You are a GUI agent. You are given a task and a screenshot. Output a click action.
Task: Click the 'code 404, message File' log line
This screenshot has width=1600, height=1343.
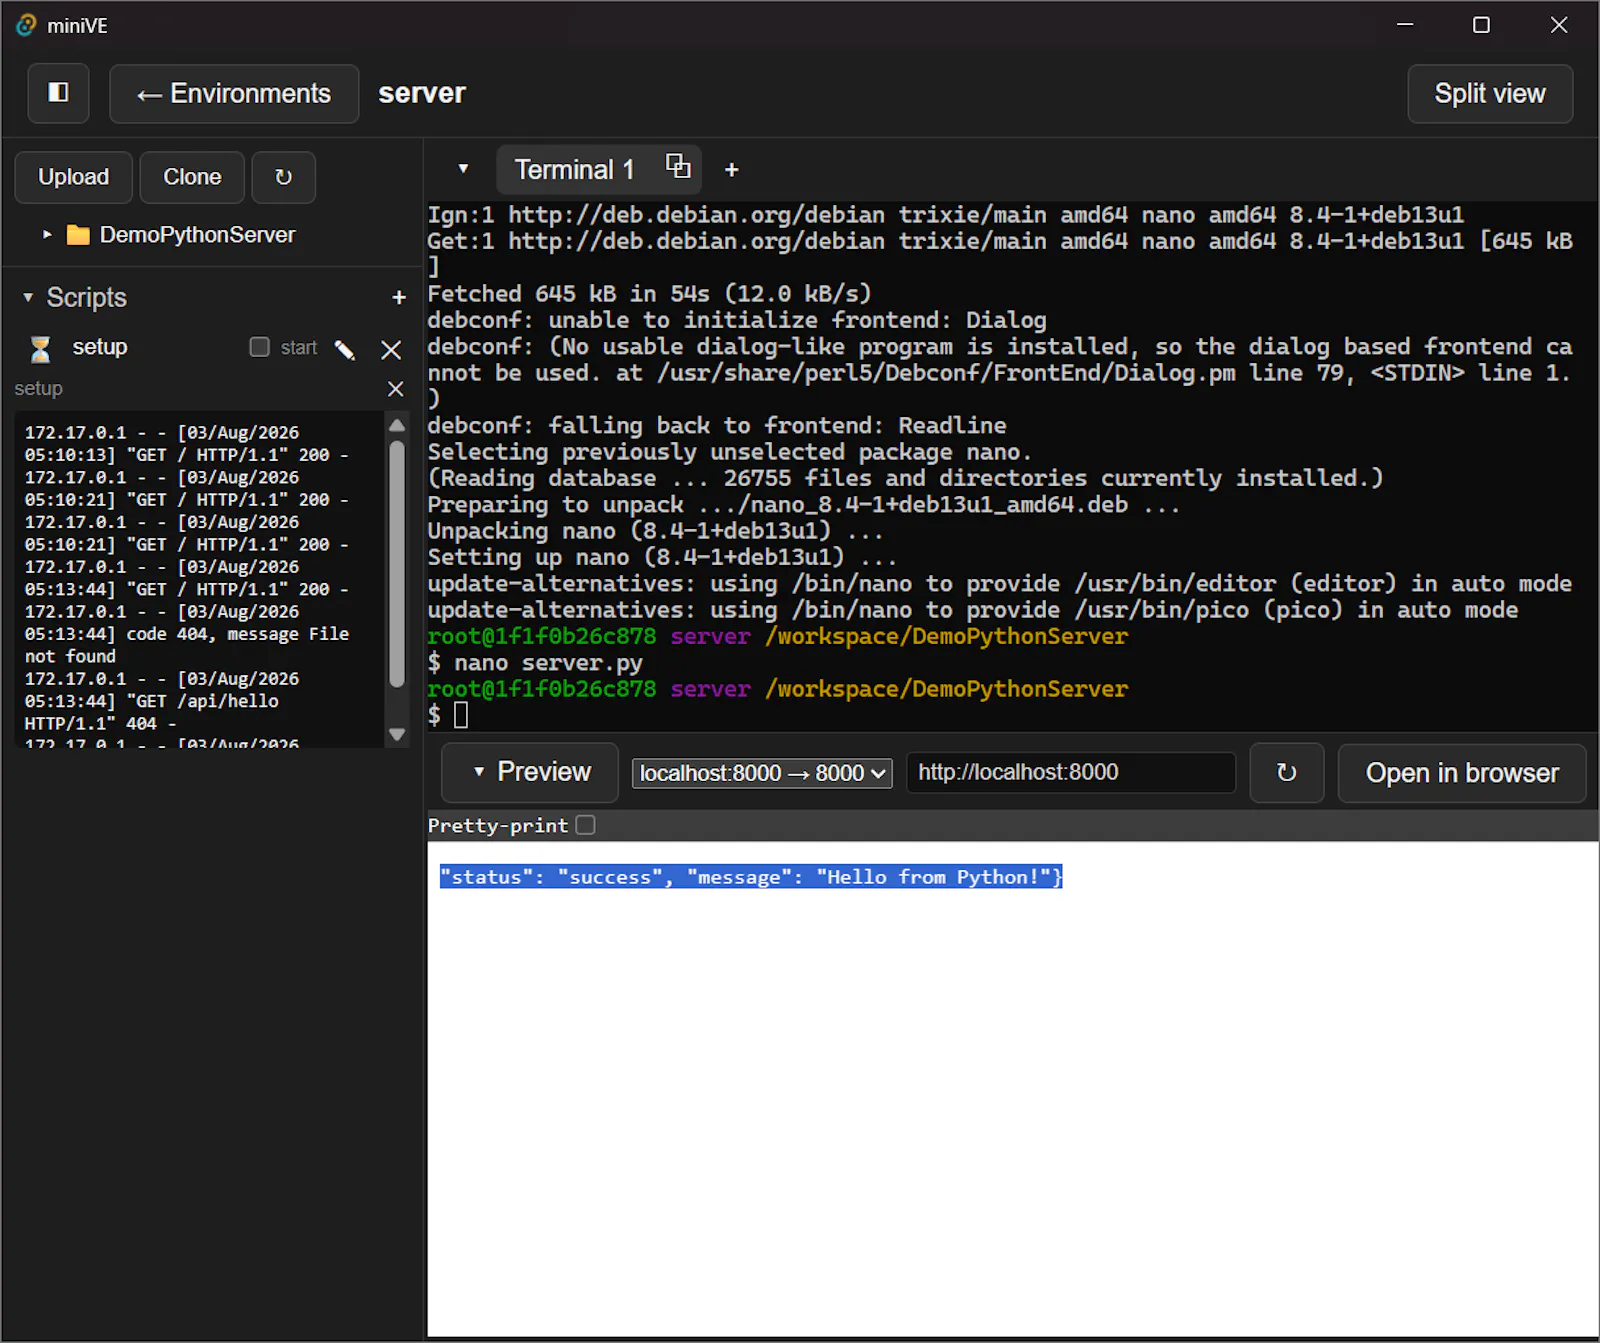(187, 634)
